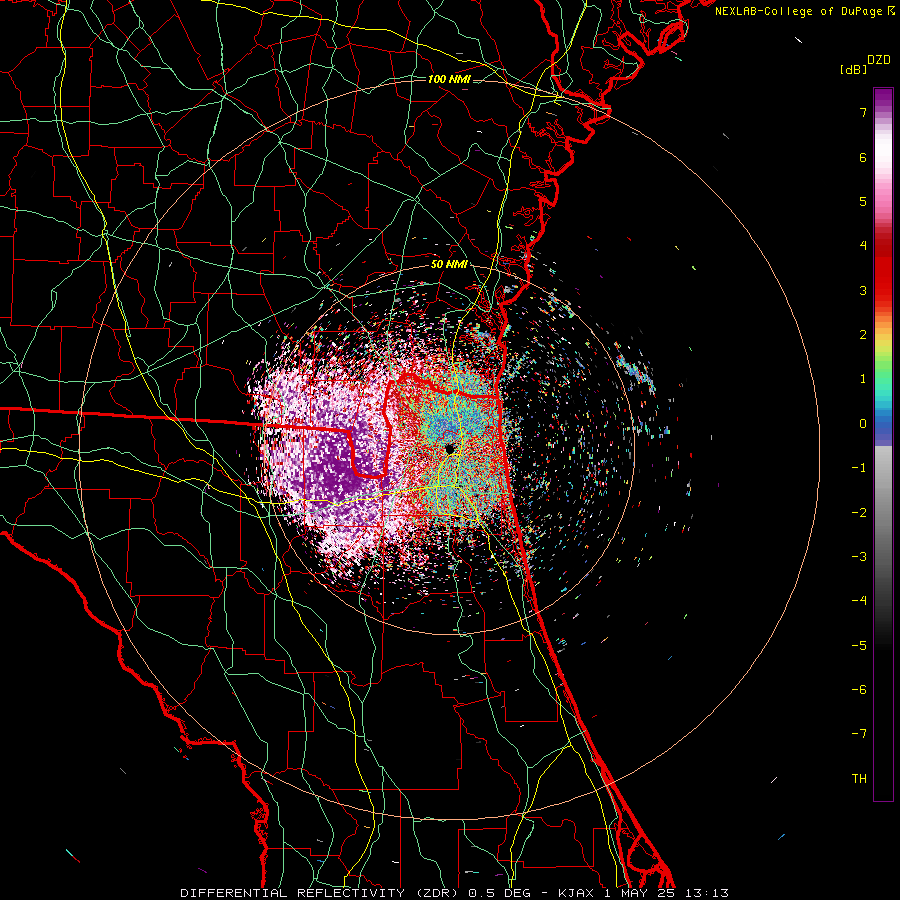Click the 0 dB value on color scale
This screenshot has width=900, height=900.
[863, 424]
